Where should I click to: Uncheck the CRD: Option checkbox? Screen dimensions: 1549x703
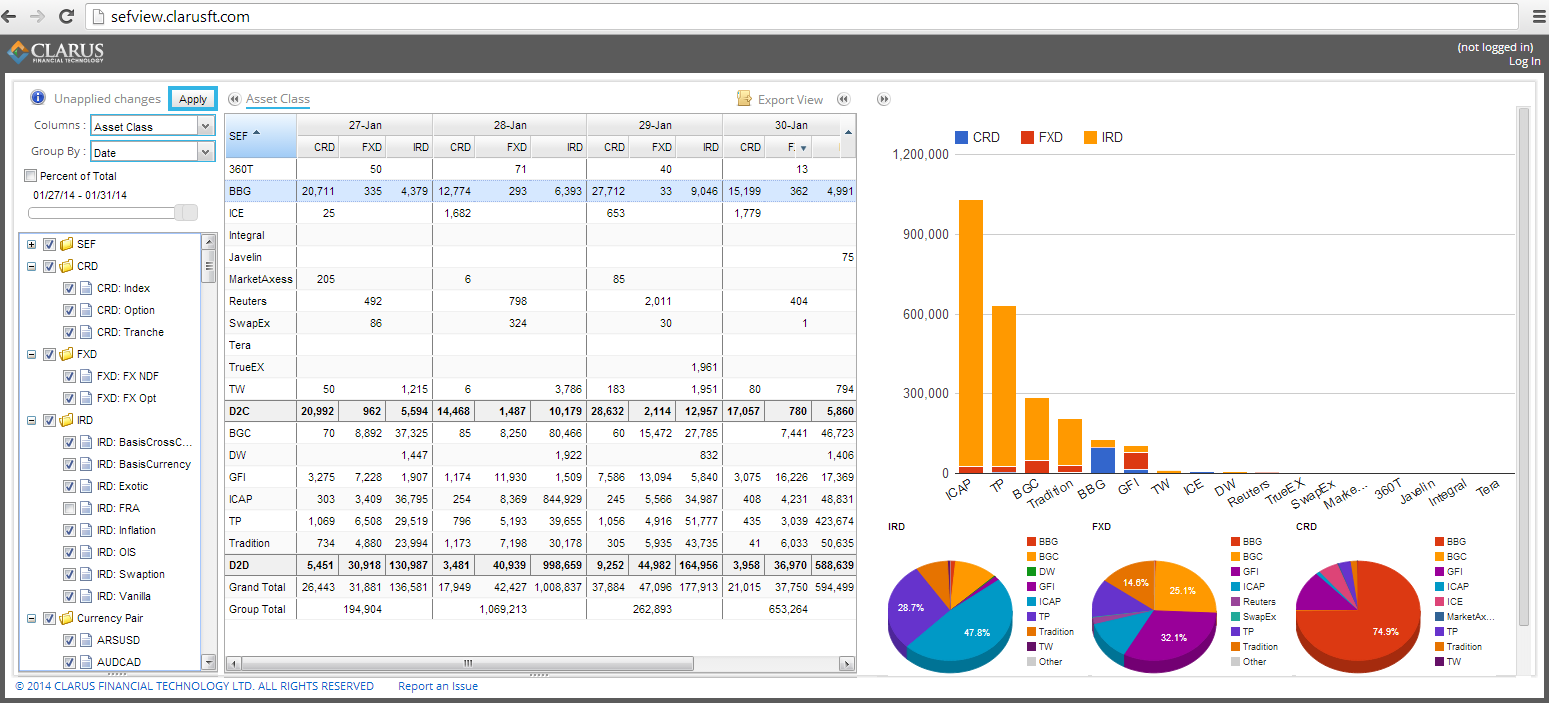click(69, 310)
